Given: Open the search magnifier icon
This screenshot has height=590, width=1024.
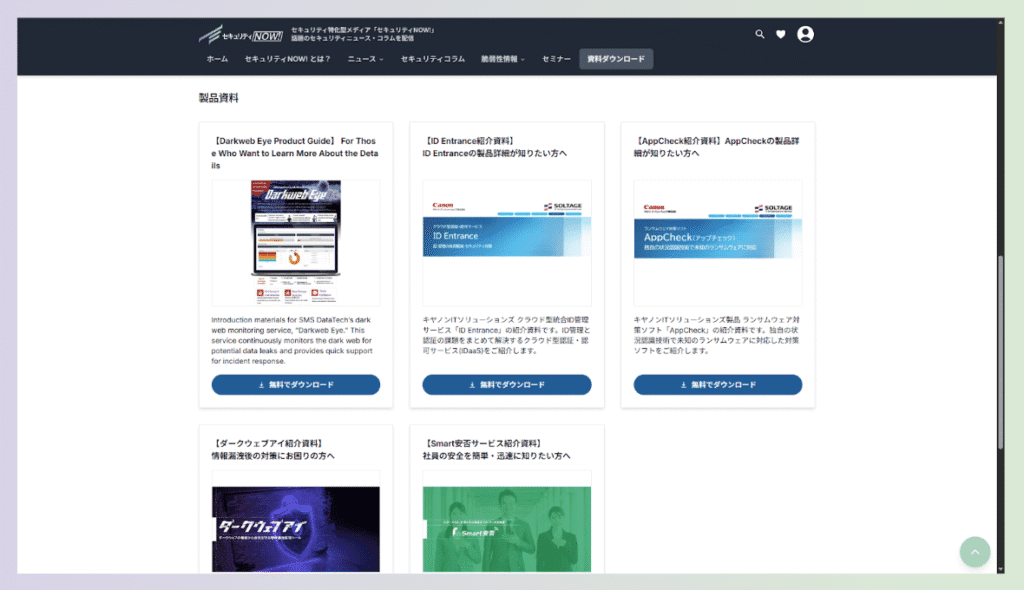Looking at the screenshot, I should 759,34.
